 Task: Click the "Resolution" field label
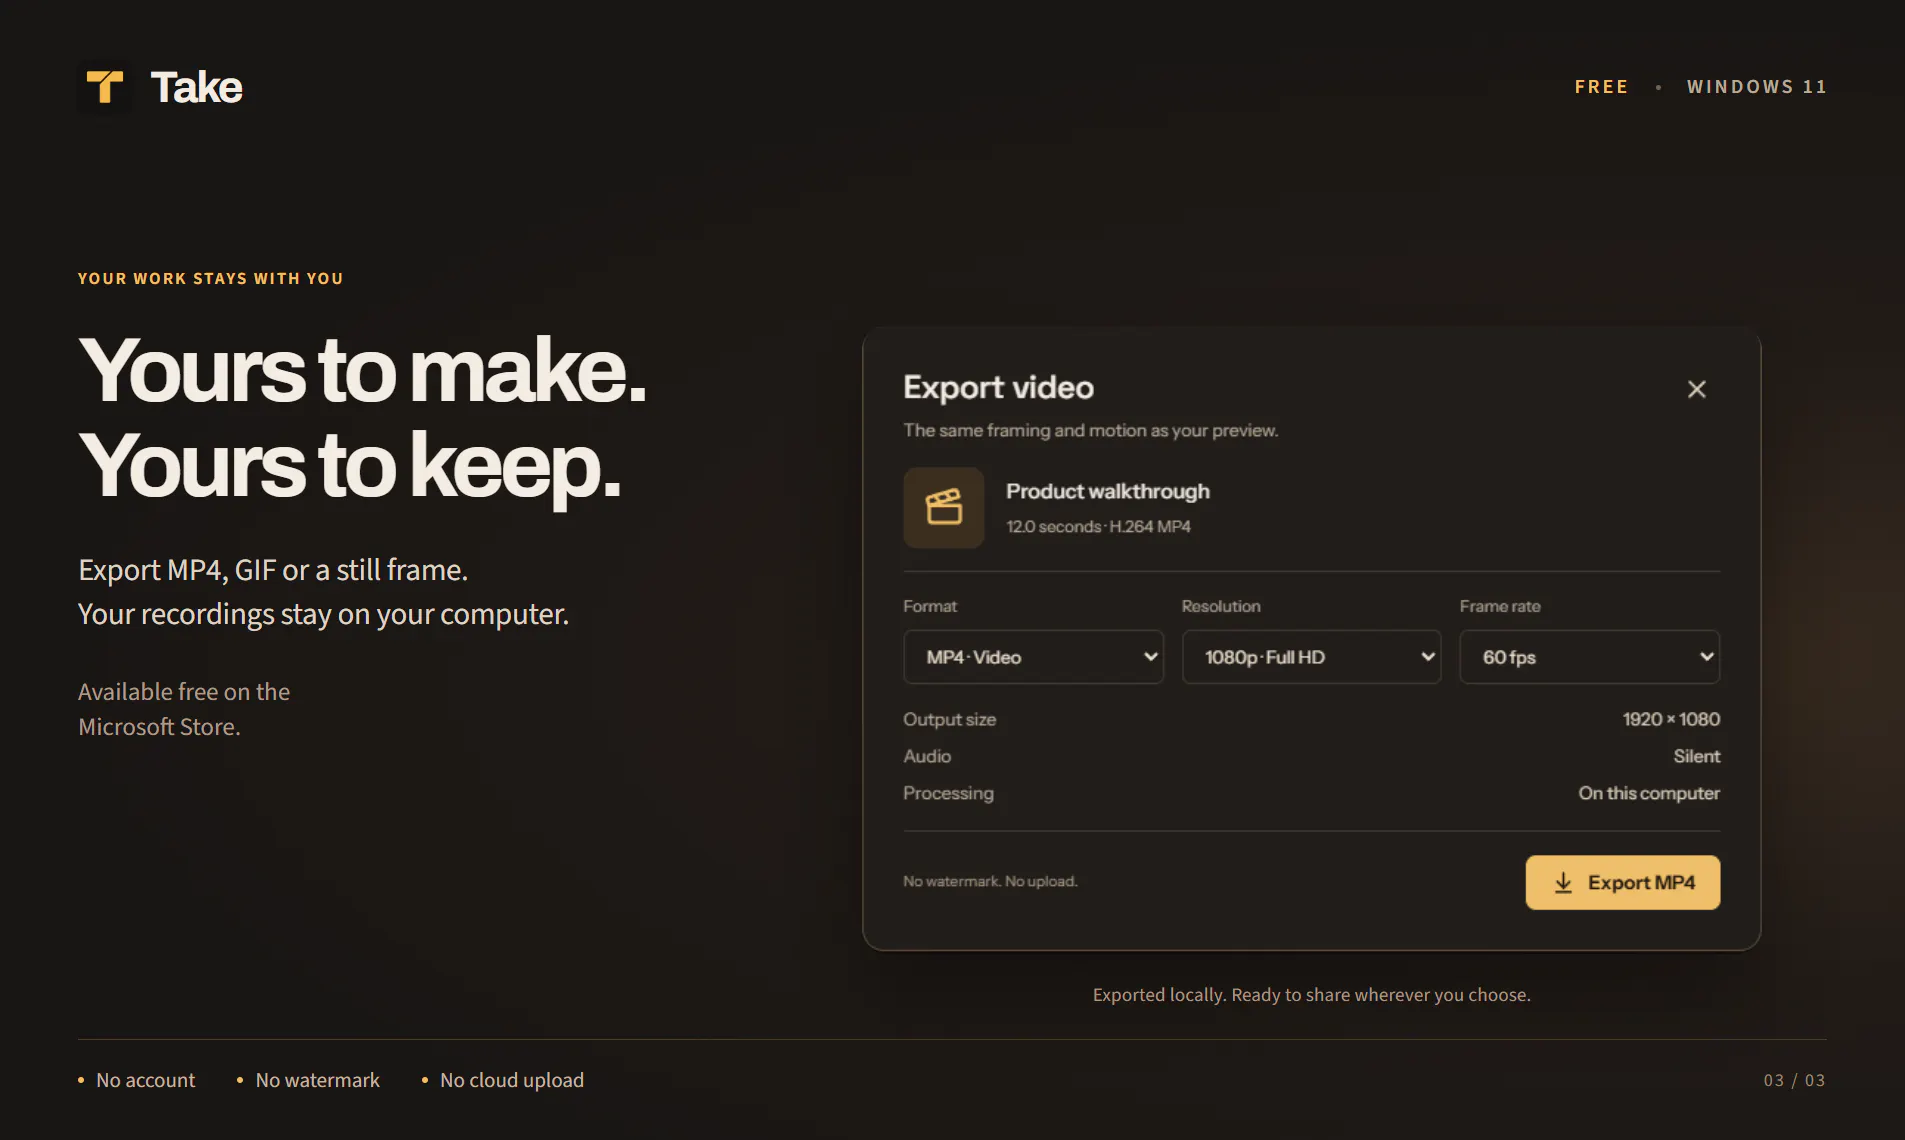[1221, 606]
